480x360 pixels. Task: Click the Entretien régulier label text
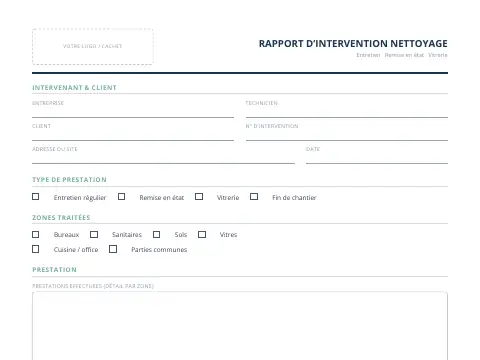click(x=80, y=198)
